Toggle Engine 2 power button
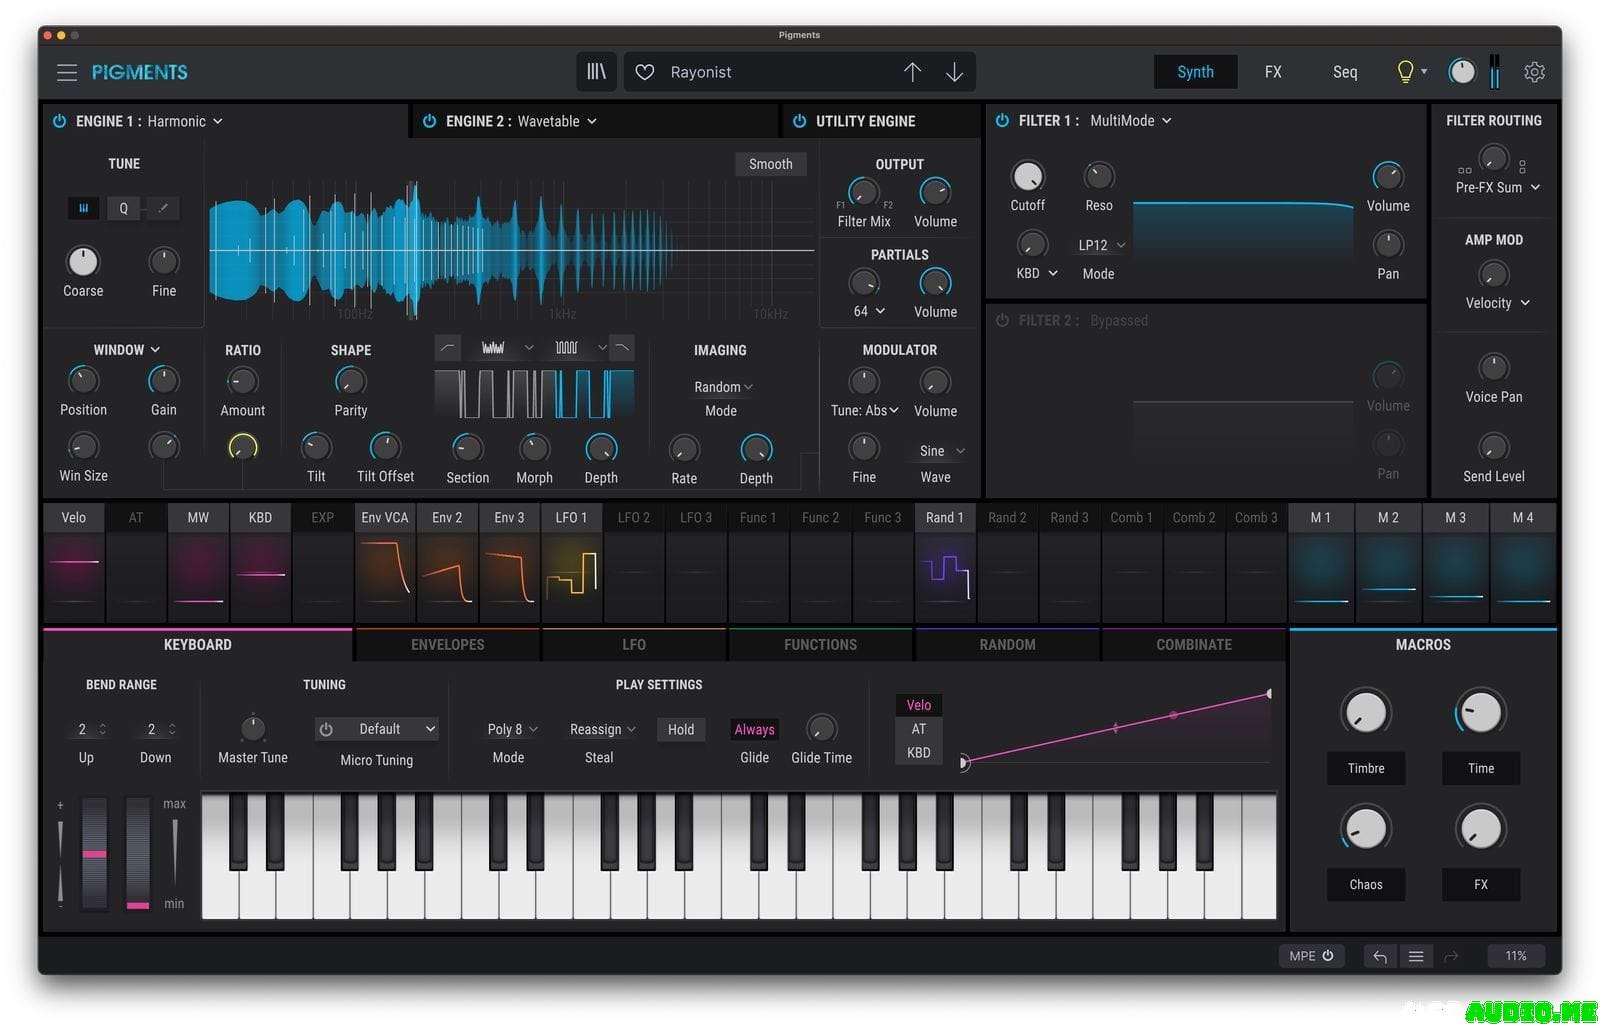This screenshot has width=1600, height=1025. click(x=429, y=121)
